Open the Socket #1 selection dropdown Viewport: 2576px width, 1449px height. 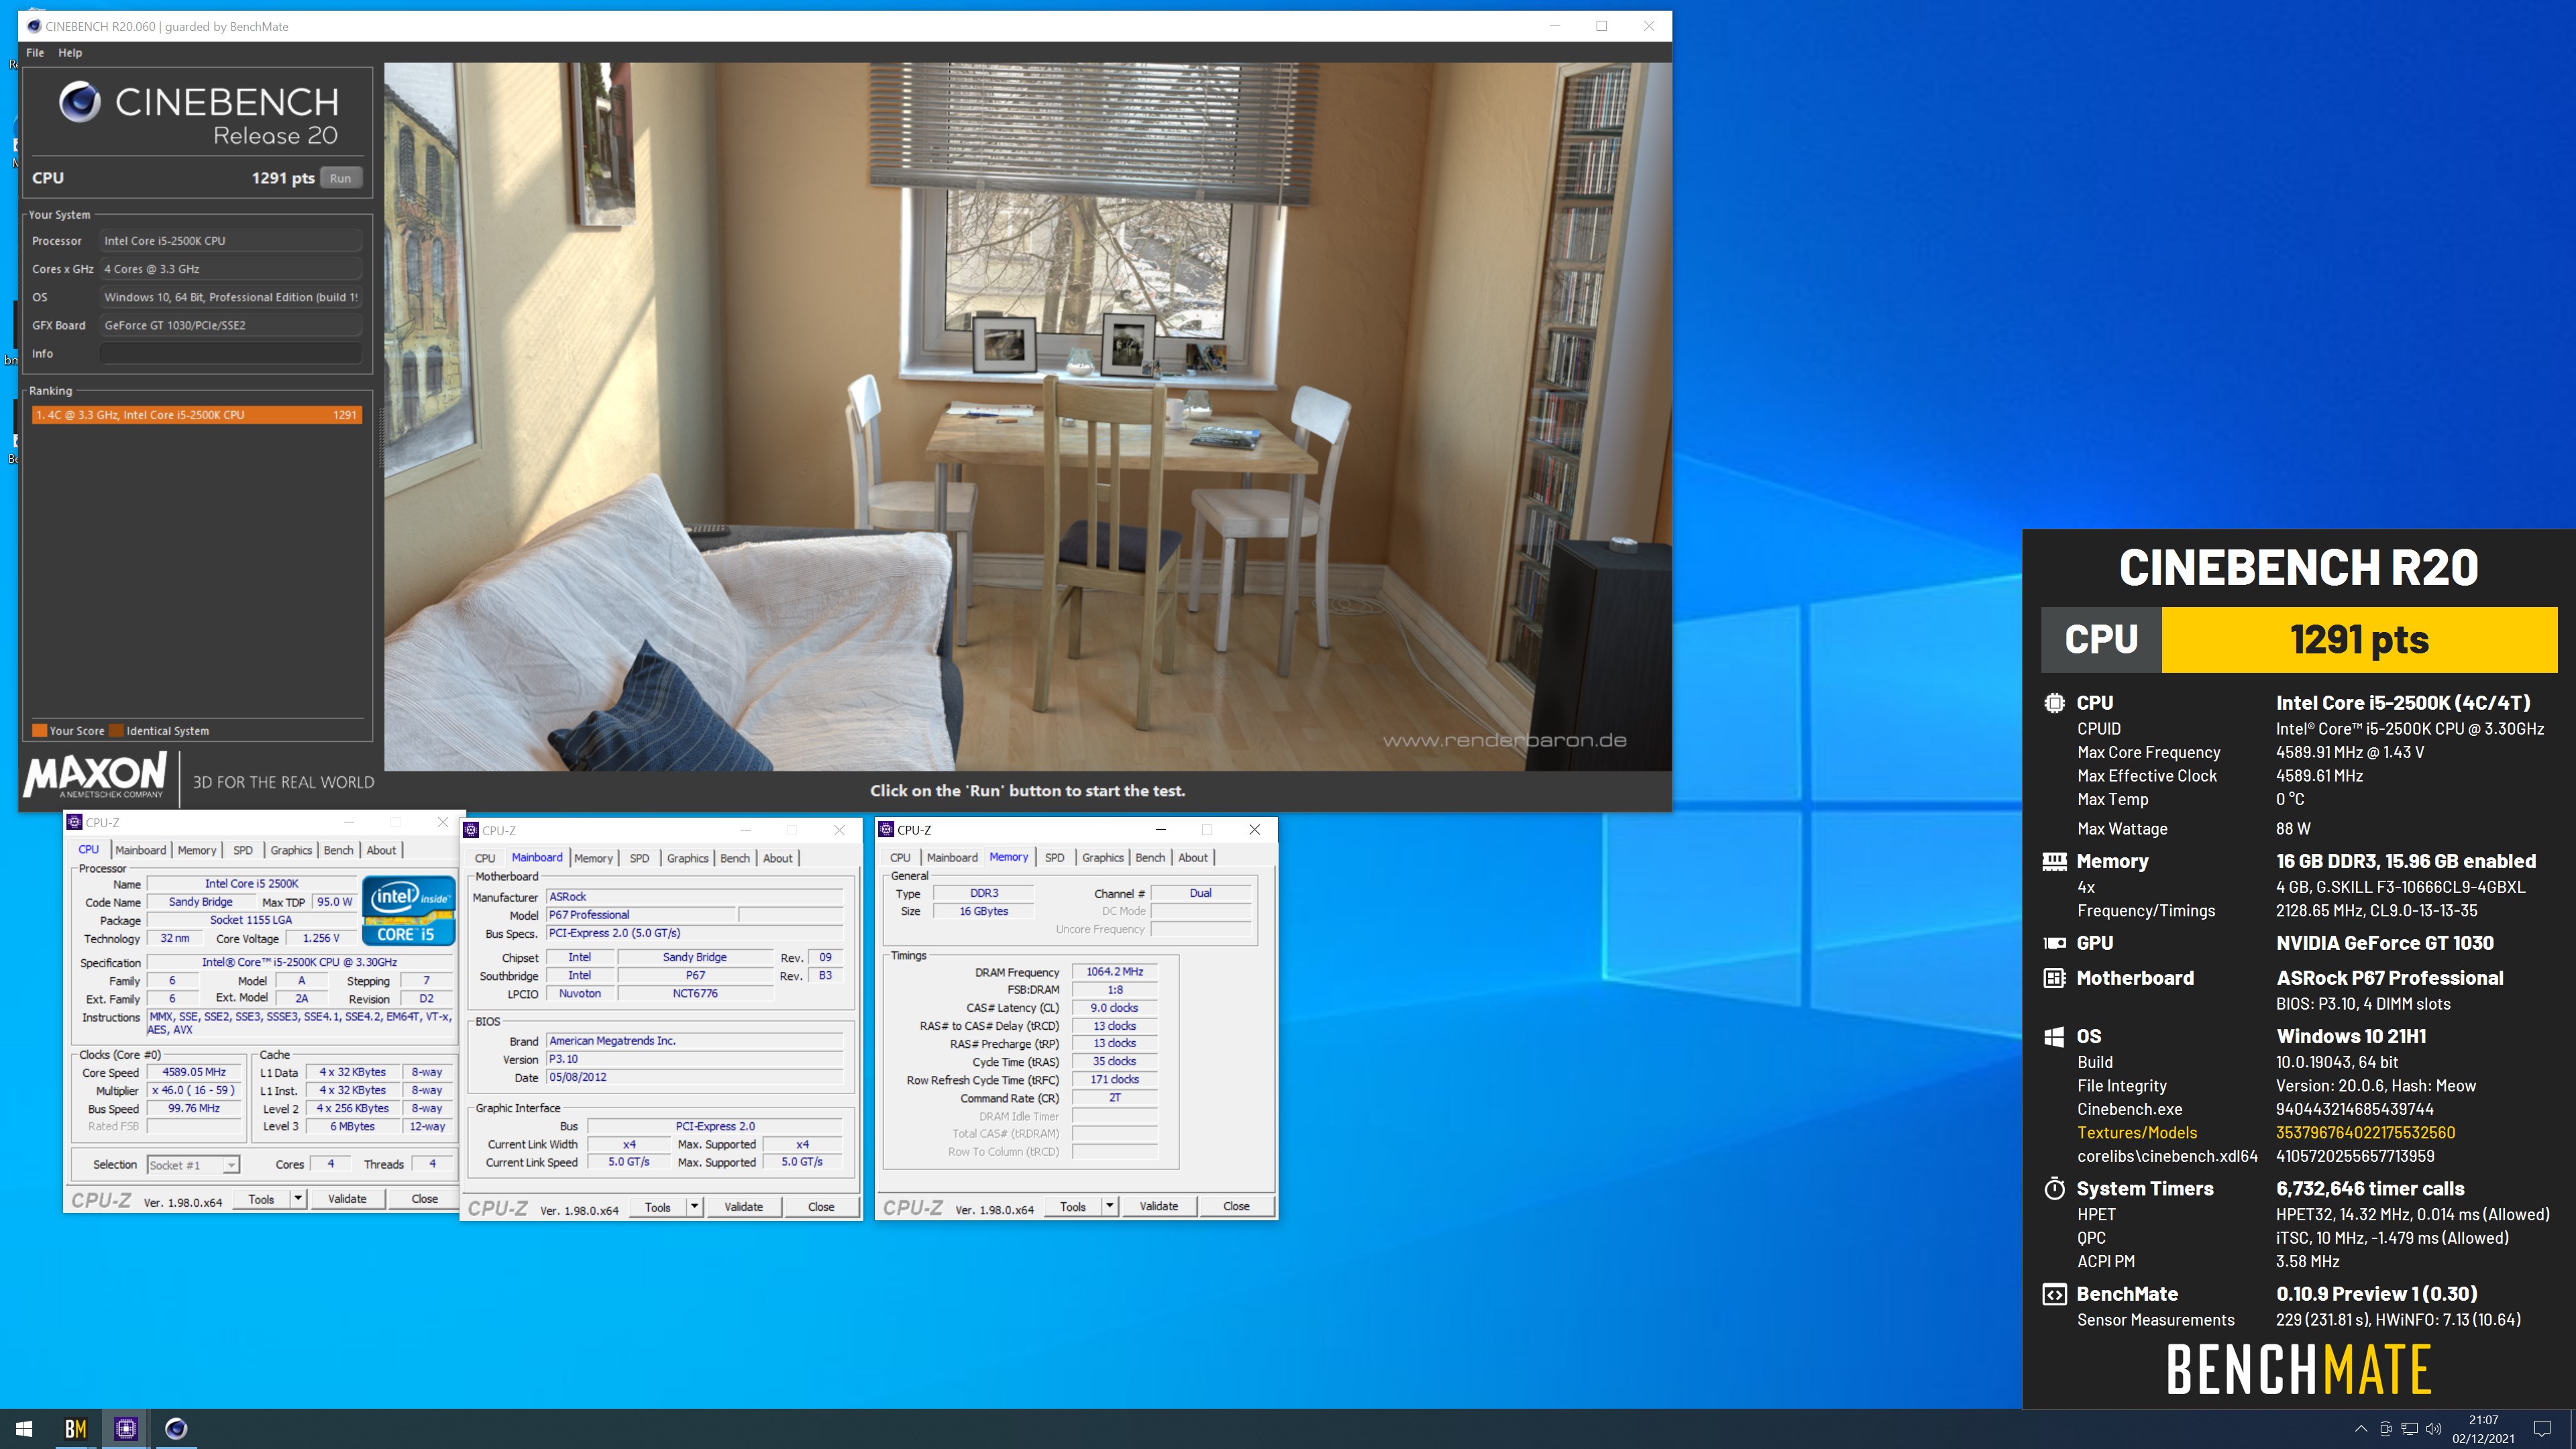(193, 1165)
